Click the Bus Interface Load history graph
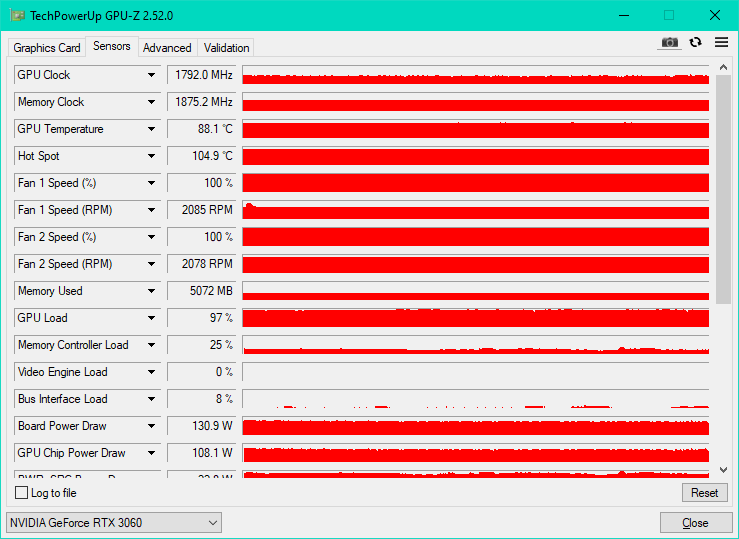The height and width of the screenshot is (539, 739). (x=476, y=399)
